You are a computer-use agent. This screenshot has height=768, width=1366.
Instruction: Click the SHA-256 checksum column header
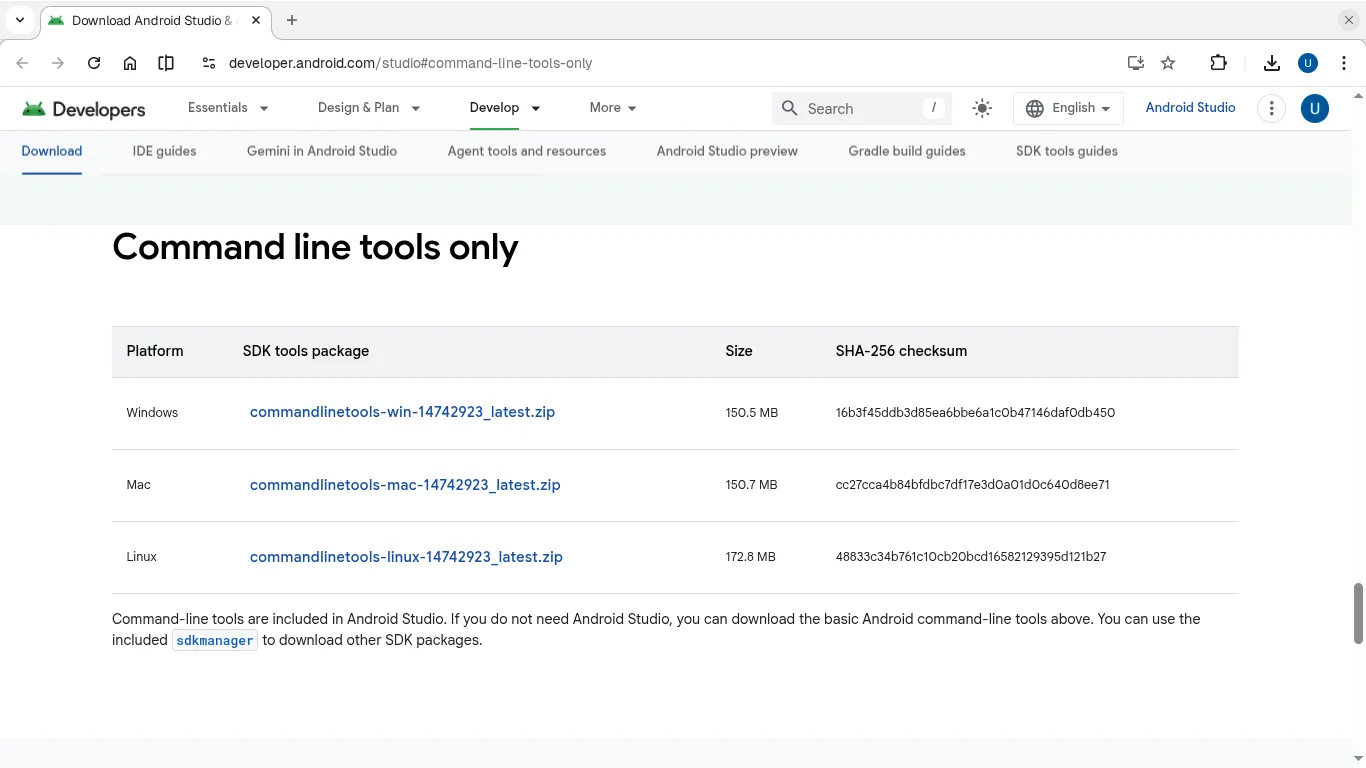click(901, 351)
